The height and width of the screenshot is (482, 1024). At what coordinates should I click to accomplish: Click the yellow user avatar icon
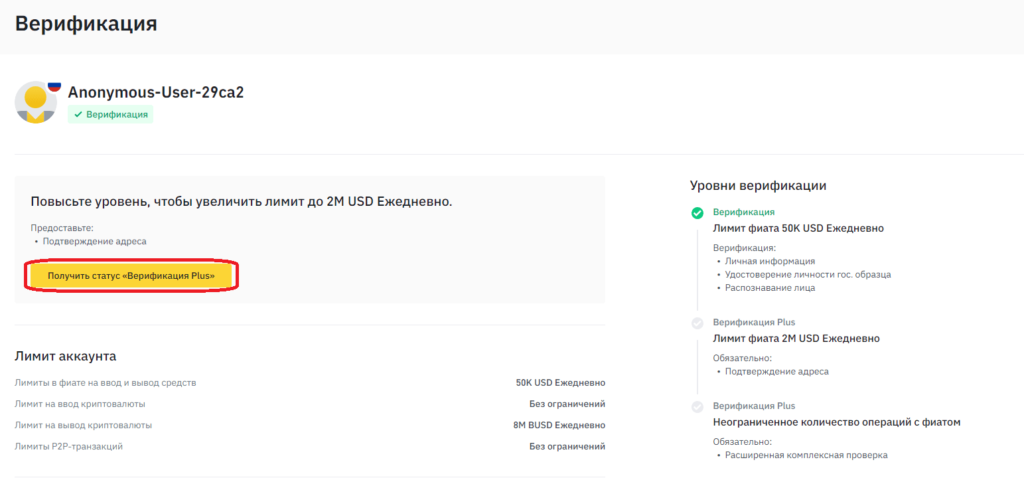point(36,102)
